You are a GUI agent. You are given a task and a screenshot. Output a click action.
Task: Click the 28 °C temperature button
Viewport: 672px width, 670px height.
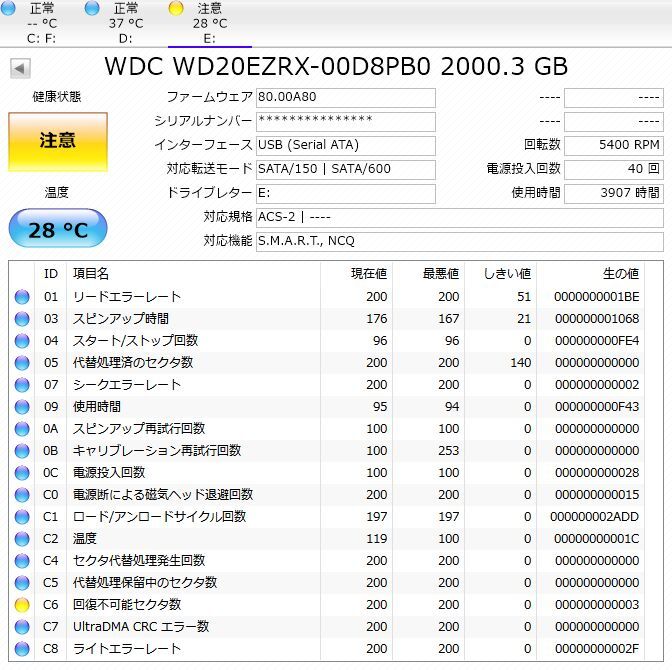click(x=58, y=228)
